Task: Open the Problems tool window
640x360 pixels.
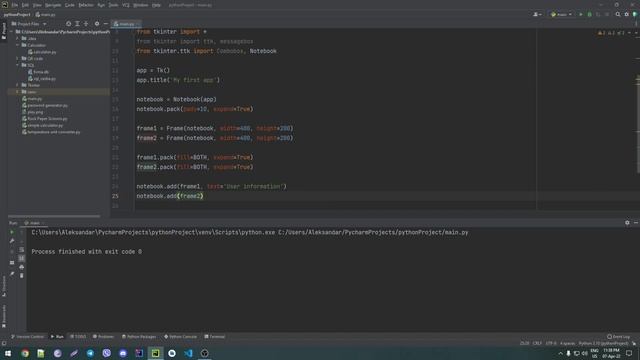Action: tap(103, 336)
